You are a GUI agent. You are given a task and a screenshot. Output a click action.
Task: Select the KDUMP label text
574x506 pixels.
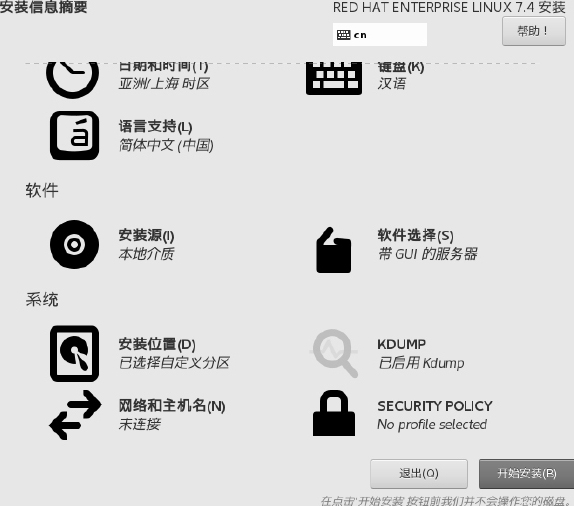[402, 344]
